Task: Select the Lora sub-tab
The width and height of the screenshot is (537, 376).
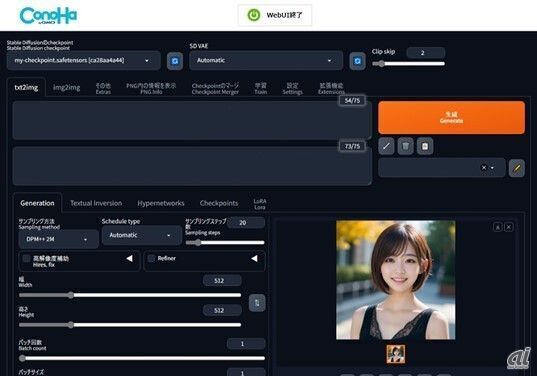Action: 260,204
